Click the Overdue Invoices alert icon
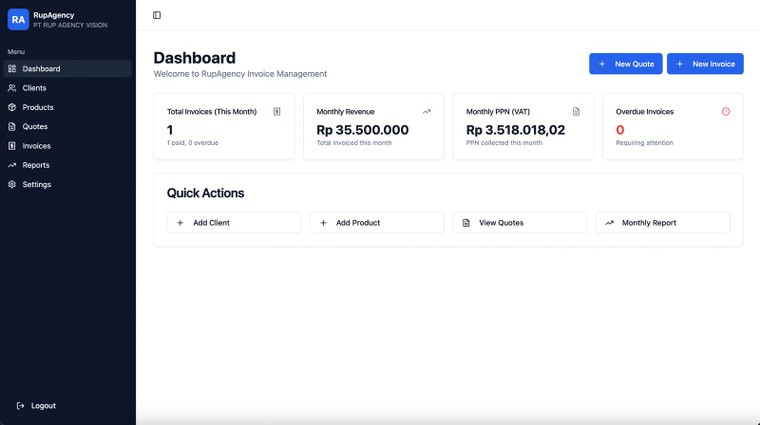 click(x=726, y=112)
